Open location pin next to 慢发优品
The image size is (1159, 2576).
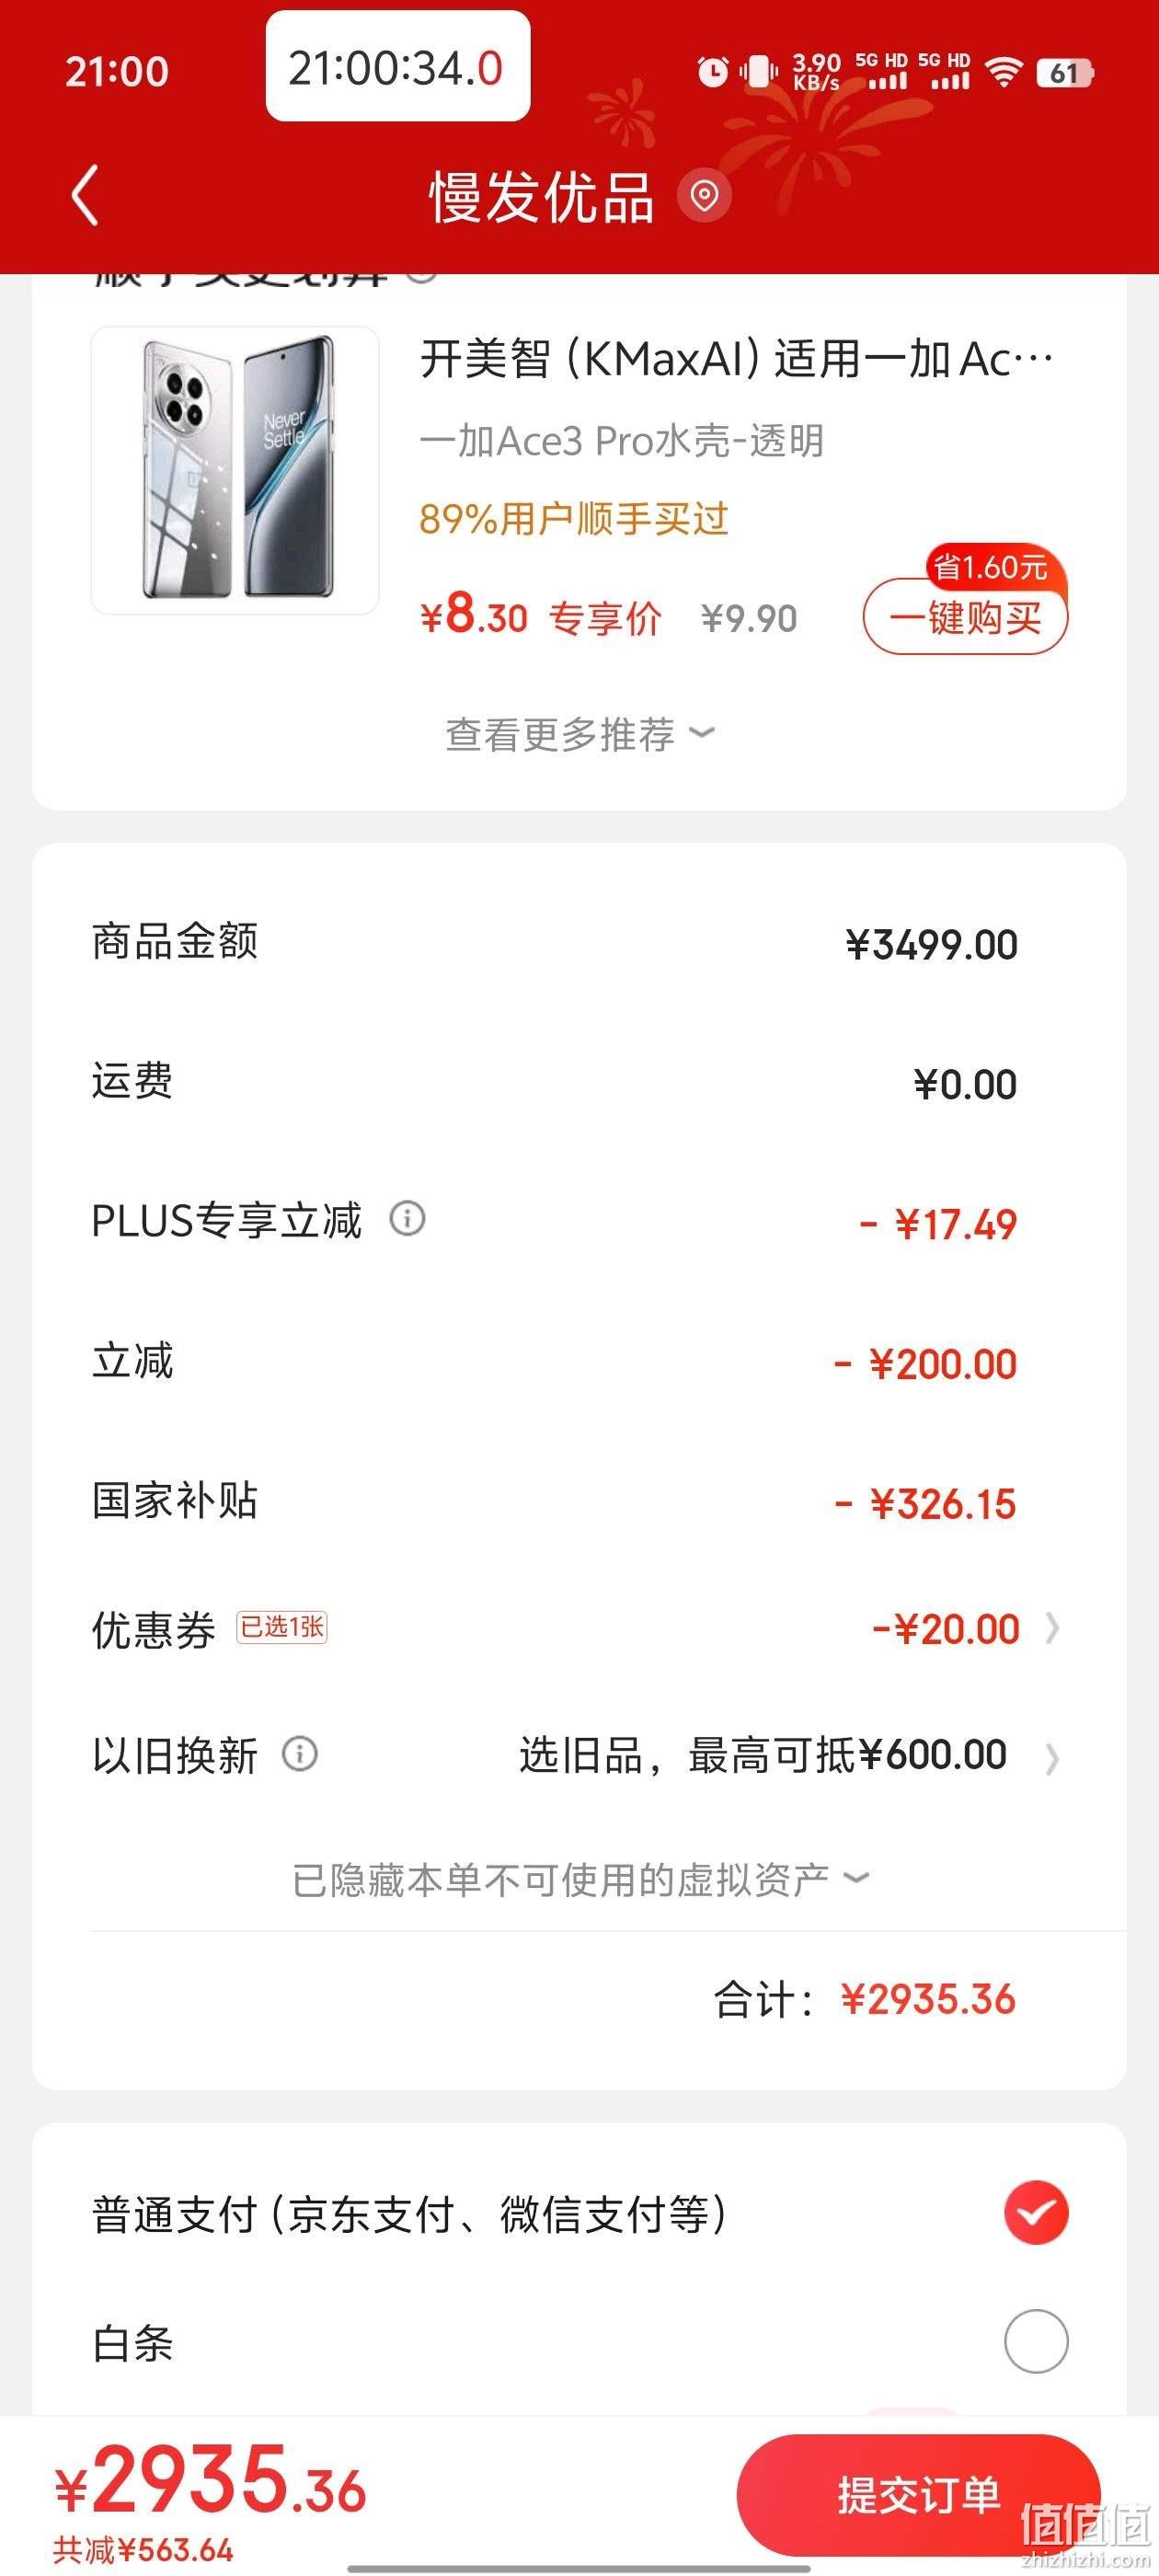pos(704,195)
